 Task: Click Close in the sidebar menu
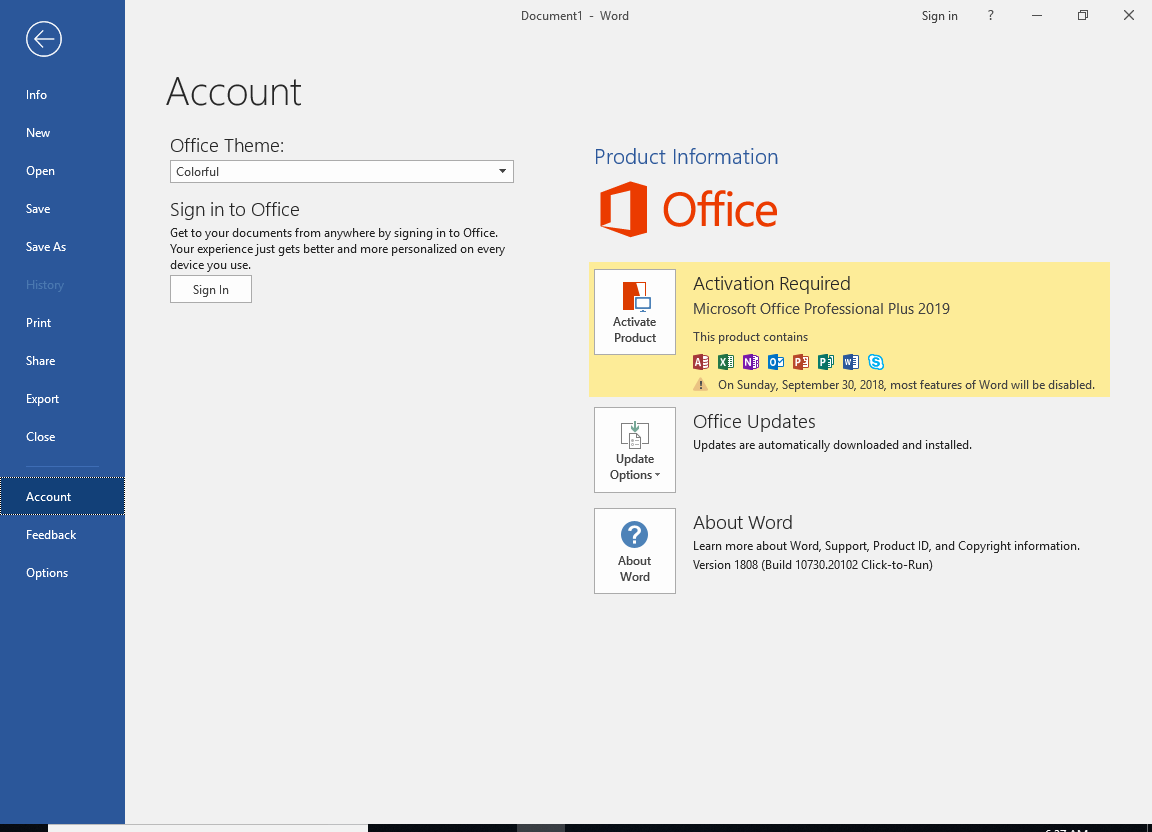[x=62, y=437]
